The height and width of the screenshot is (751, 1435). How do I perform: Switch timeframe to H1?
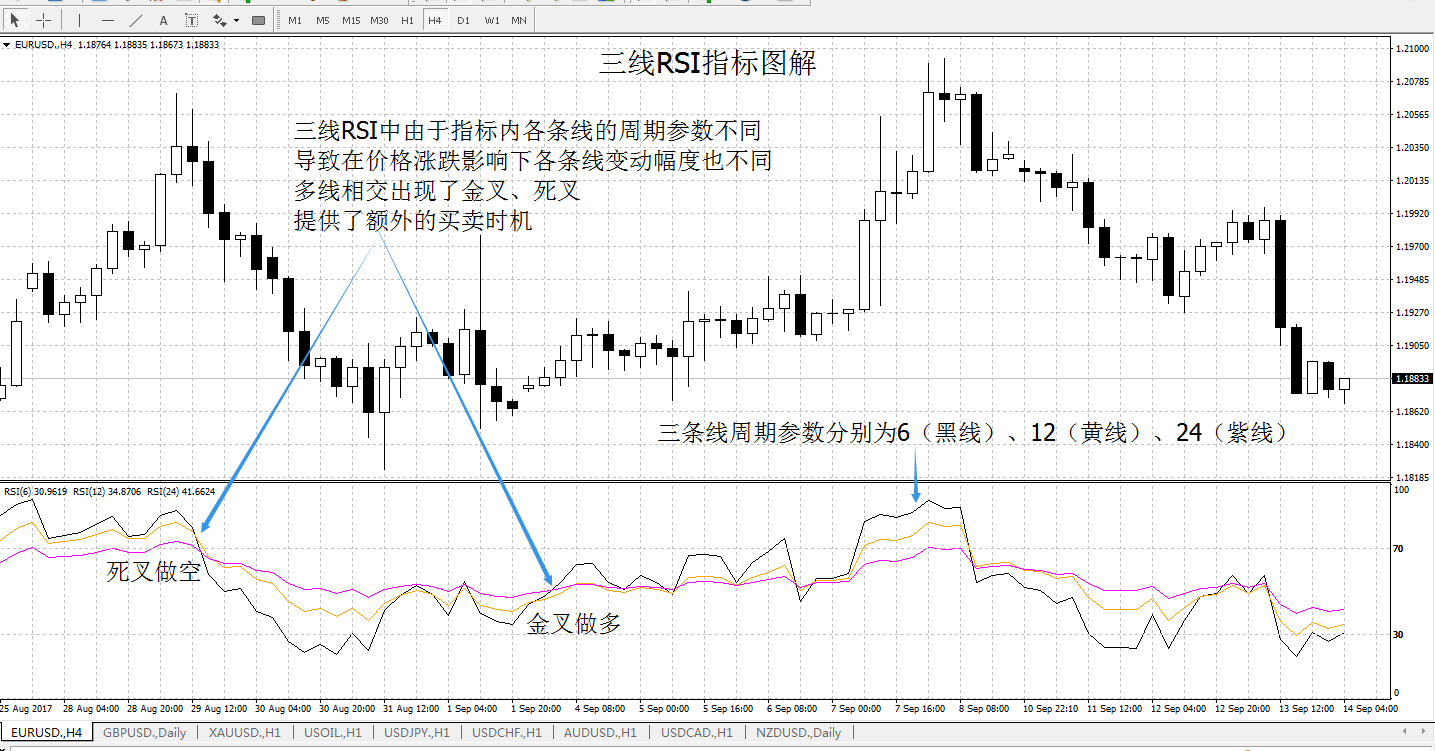coord(407,20)
